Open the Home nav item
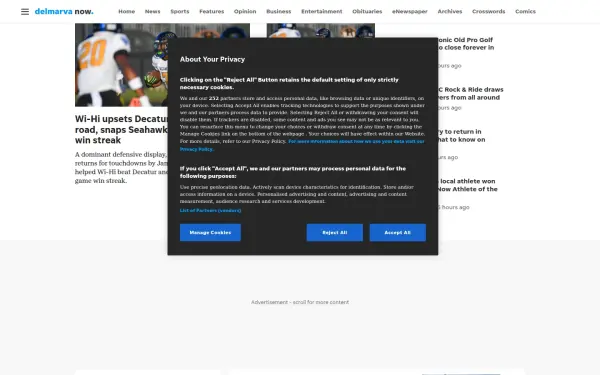 (x=127, y=11)
